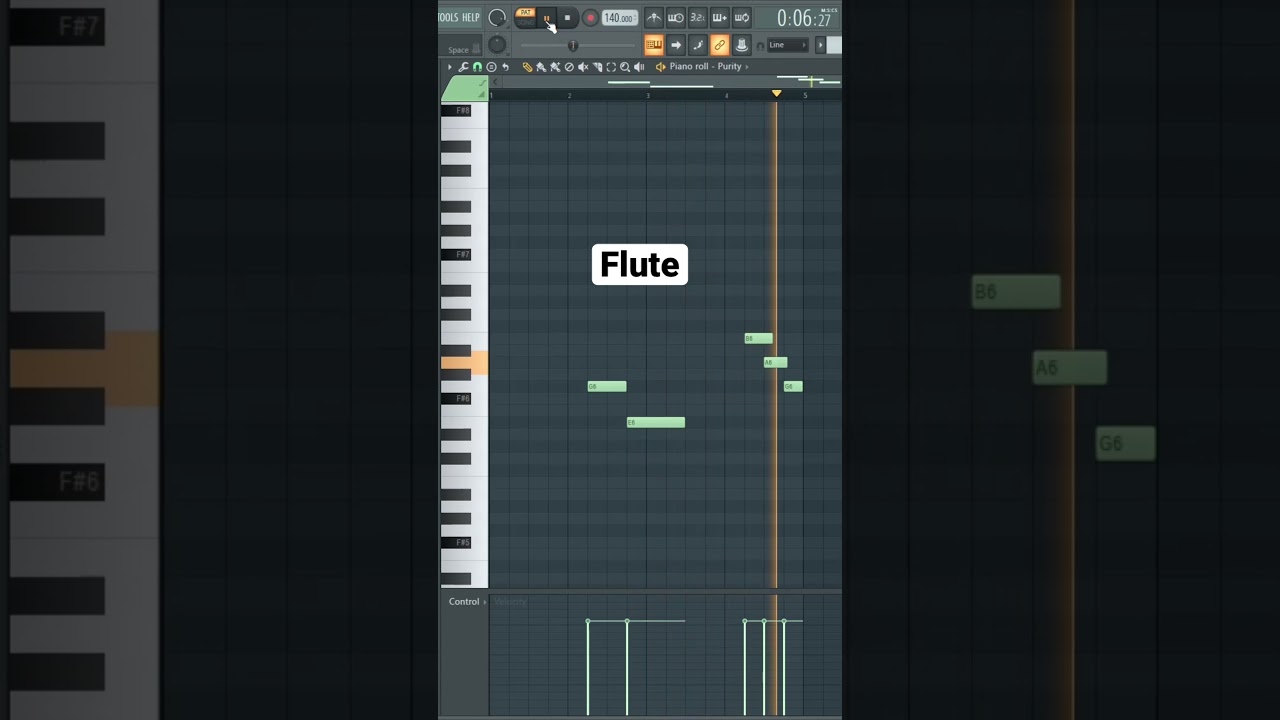This screenshot has height=720, width=1280.
Task: Click arrow button right of Line dropdown
Action: [820, 45]
